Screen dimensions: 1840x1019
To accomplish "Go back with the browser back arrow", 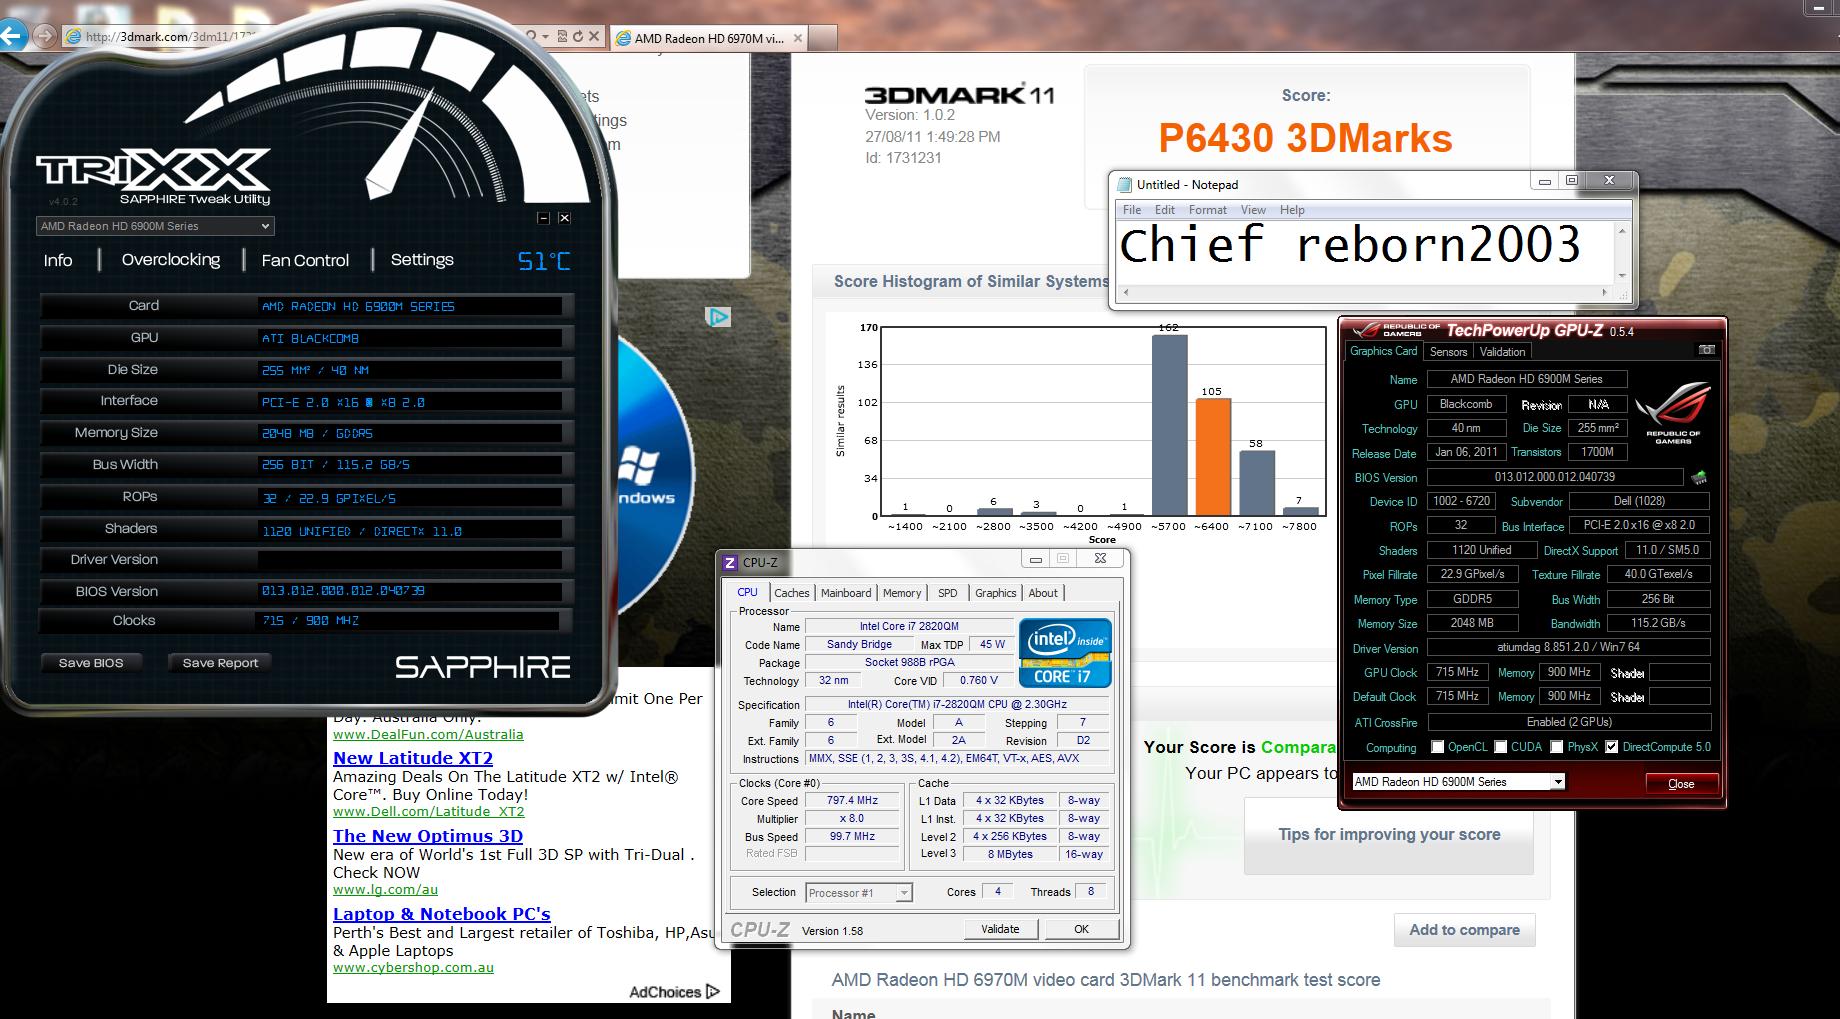I will coord(11,36).
